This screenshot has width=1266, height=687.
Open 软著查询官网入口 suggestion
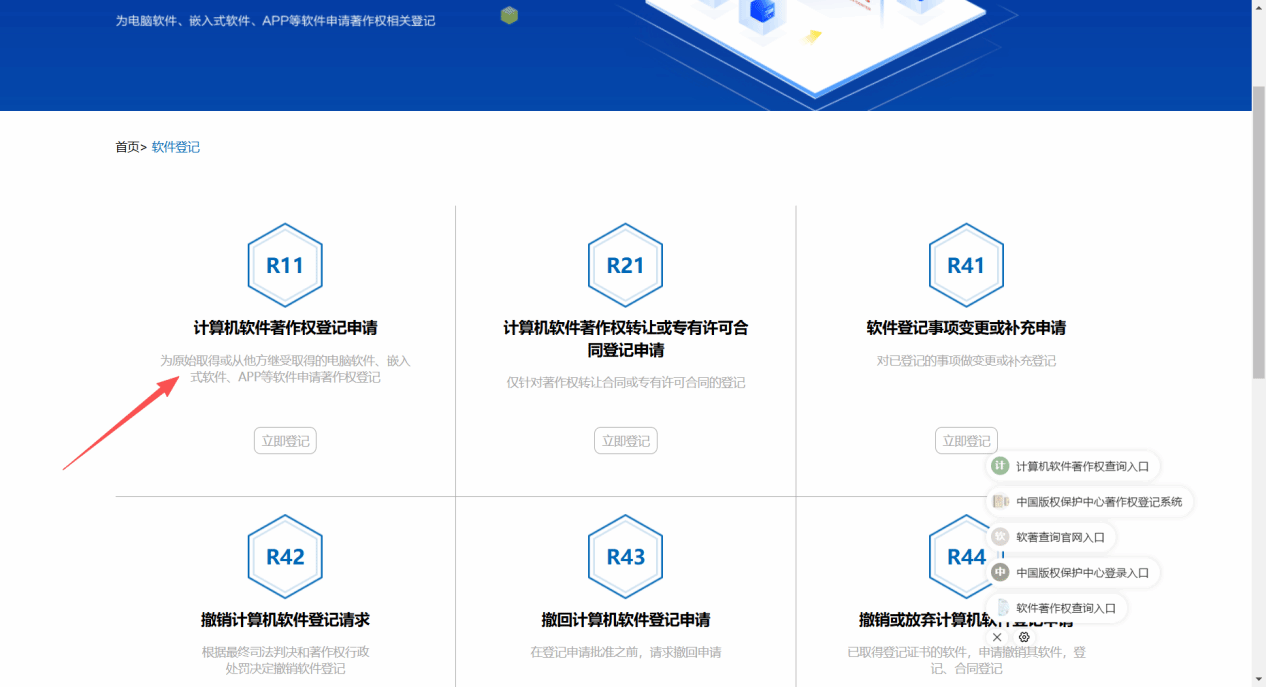1060,537
